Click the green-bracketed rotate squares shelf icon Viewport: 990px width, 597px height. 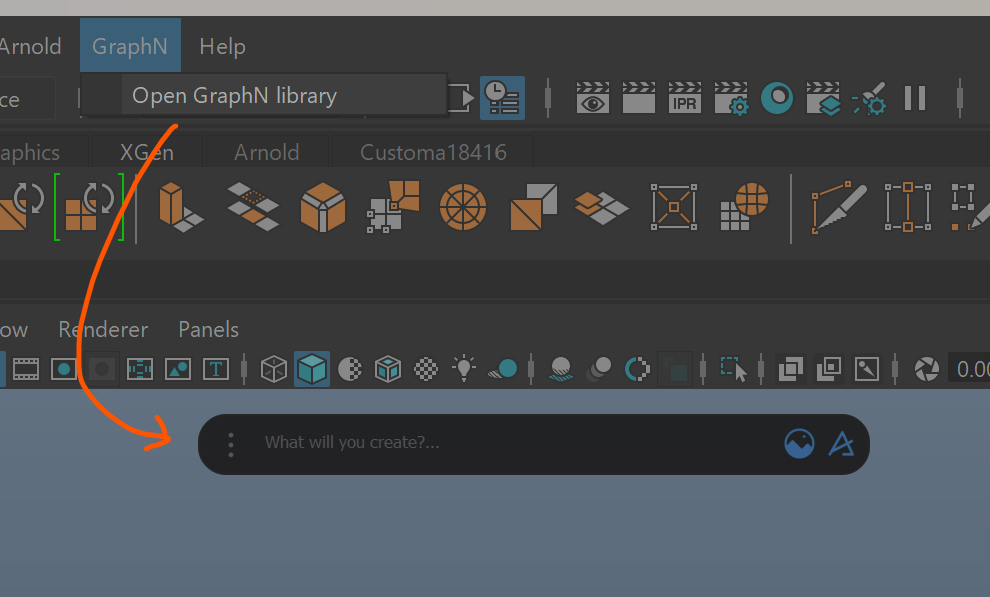[89, 207]
